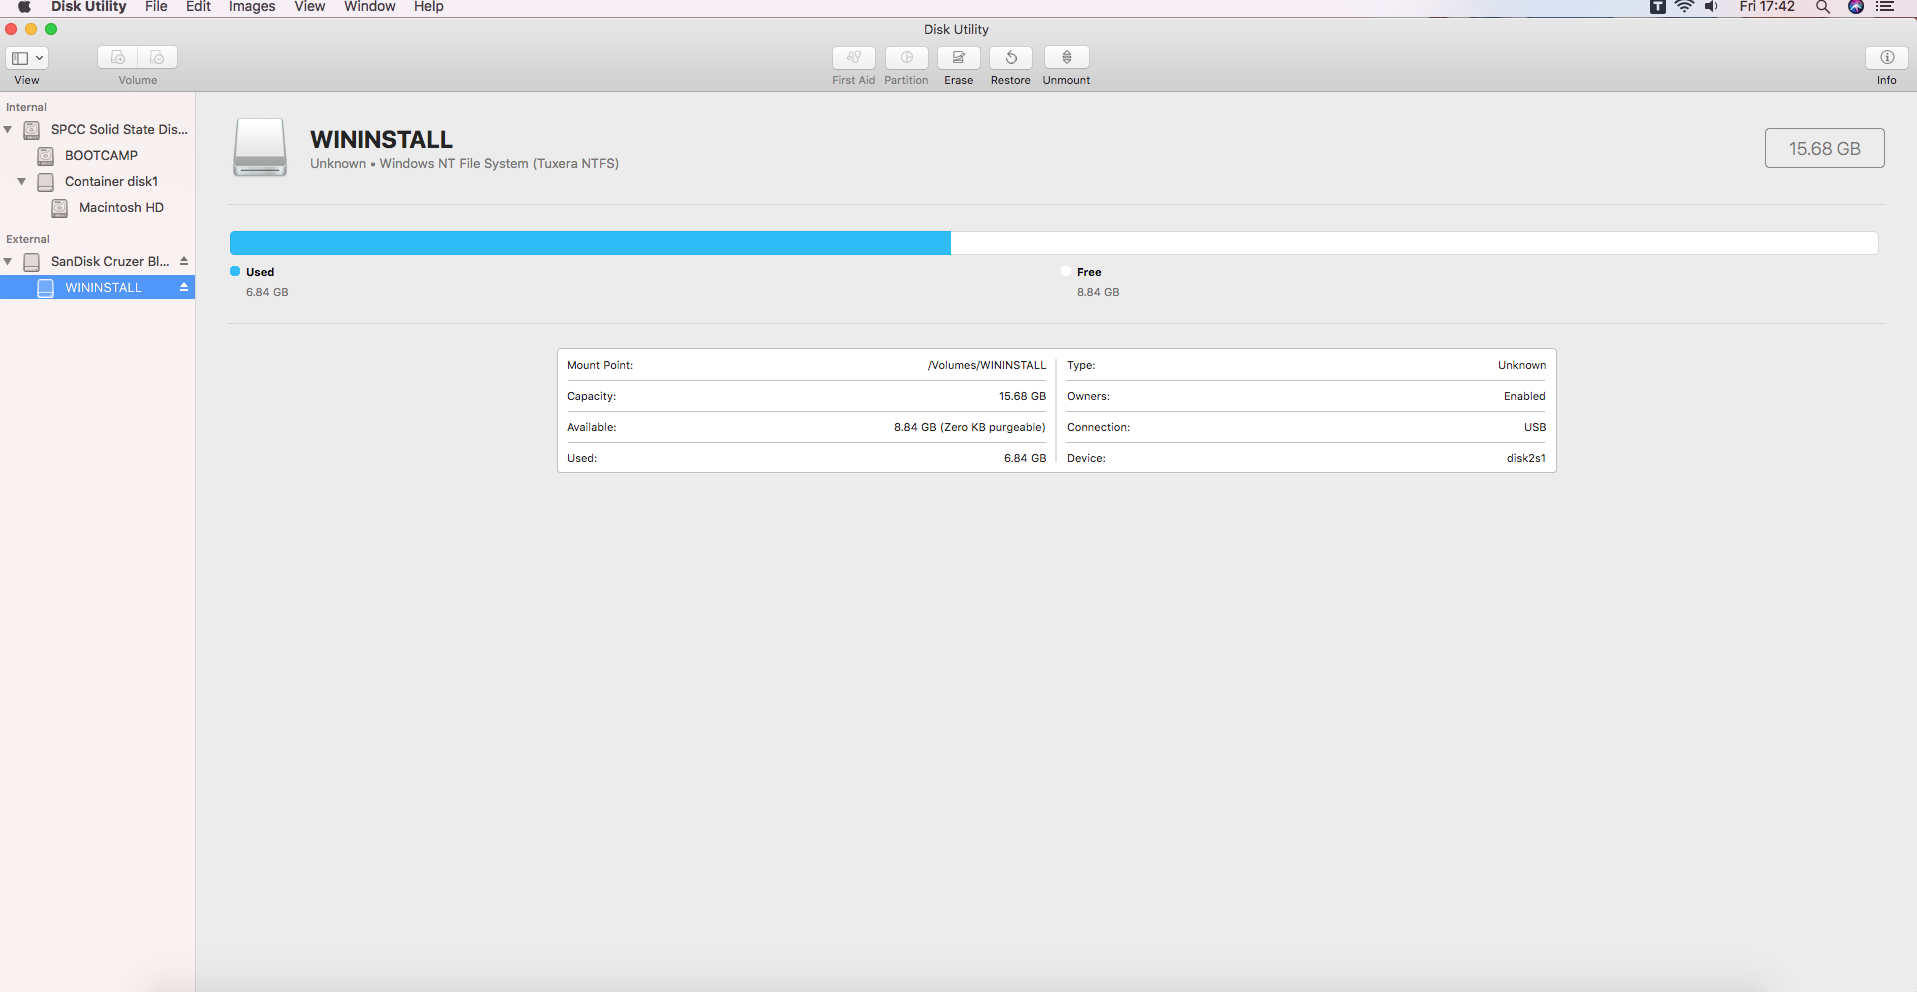Click the clock showing Fri 17:42
Image resolution: width=1917 pixels, height=992 pixels.
[1767, 7]
